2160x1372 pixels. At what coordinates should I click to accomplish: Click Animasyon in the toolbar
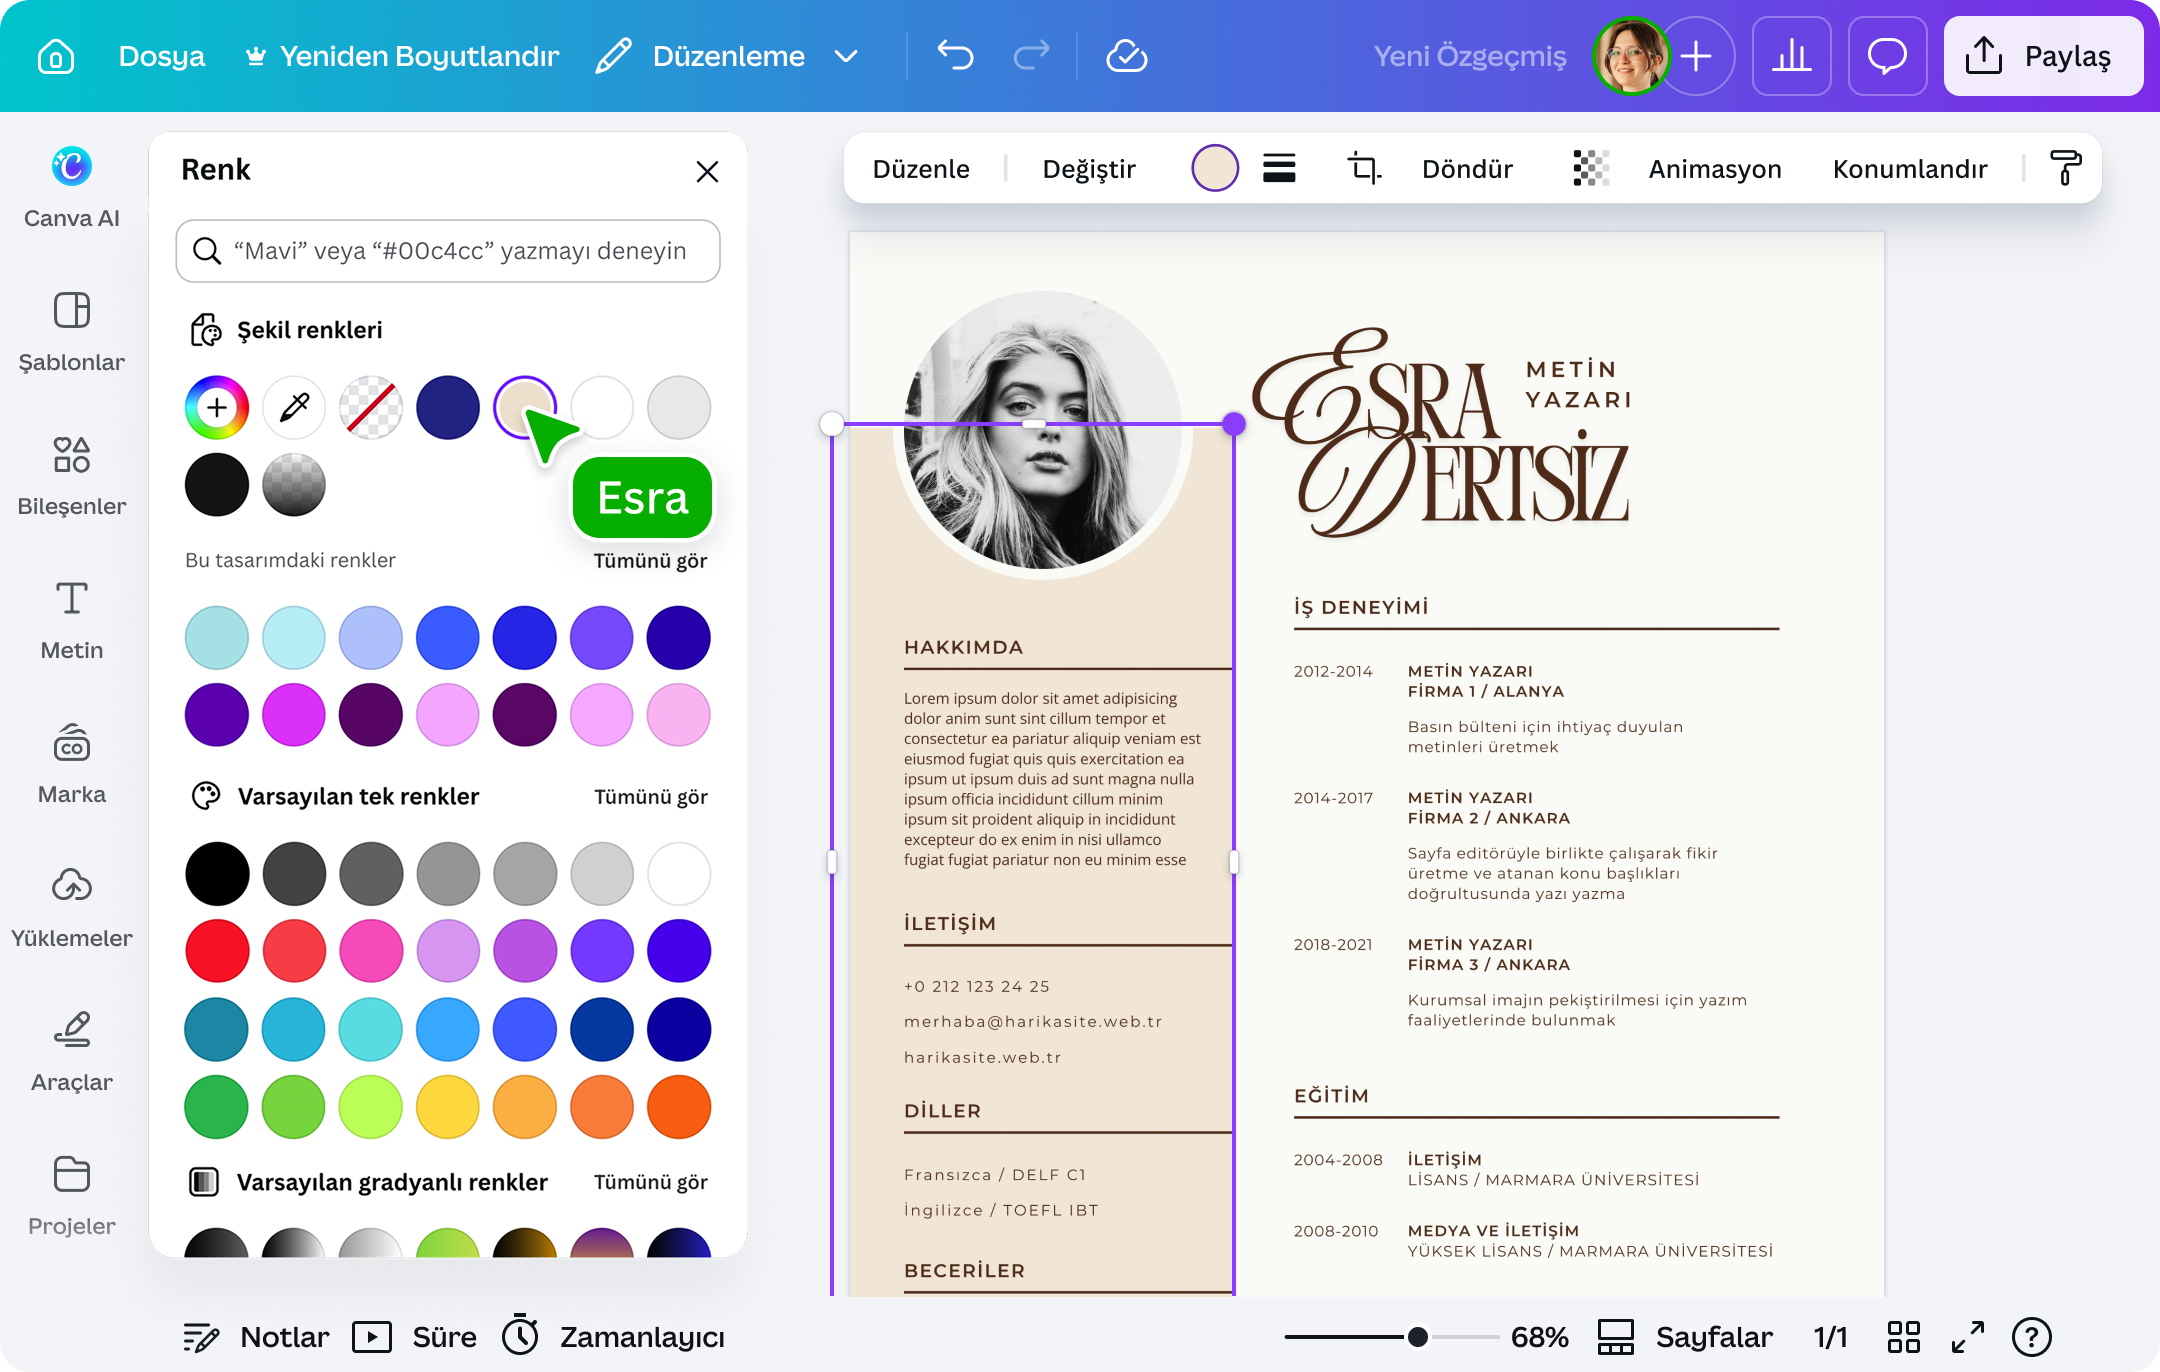click(1715, 169)
